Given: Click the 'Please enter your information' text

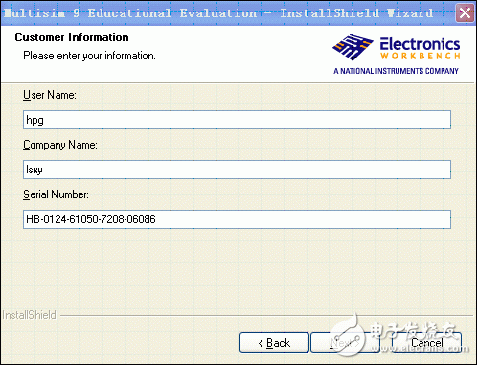Looking at the screenshot, I should coord(89,55).
